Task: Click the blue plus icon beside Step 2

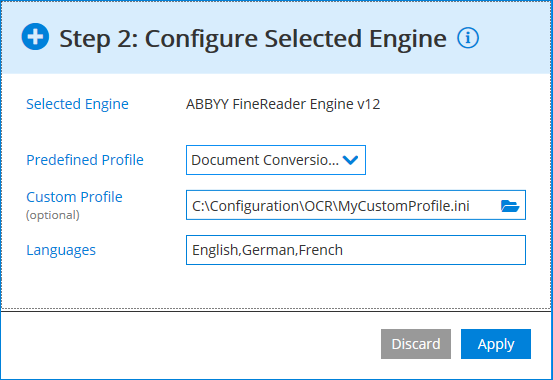Action: [35, 37]
